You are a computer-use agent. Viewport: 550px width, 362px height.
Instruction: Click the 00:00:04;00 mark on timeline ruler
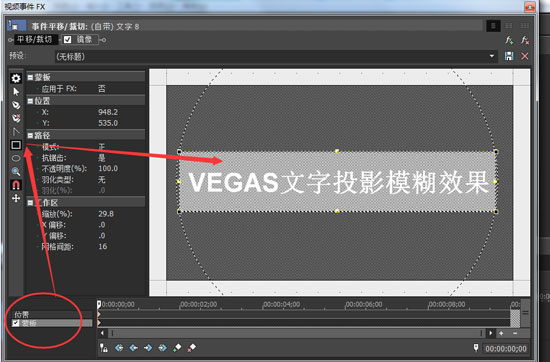pyautogui.click(x=282, y=304)
